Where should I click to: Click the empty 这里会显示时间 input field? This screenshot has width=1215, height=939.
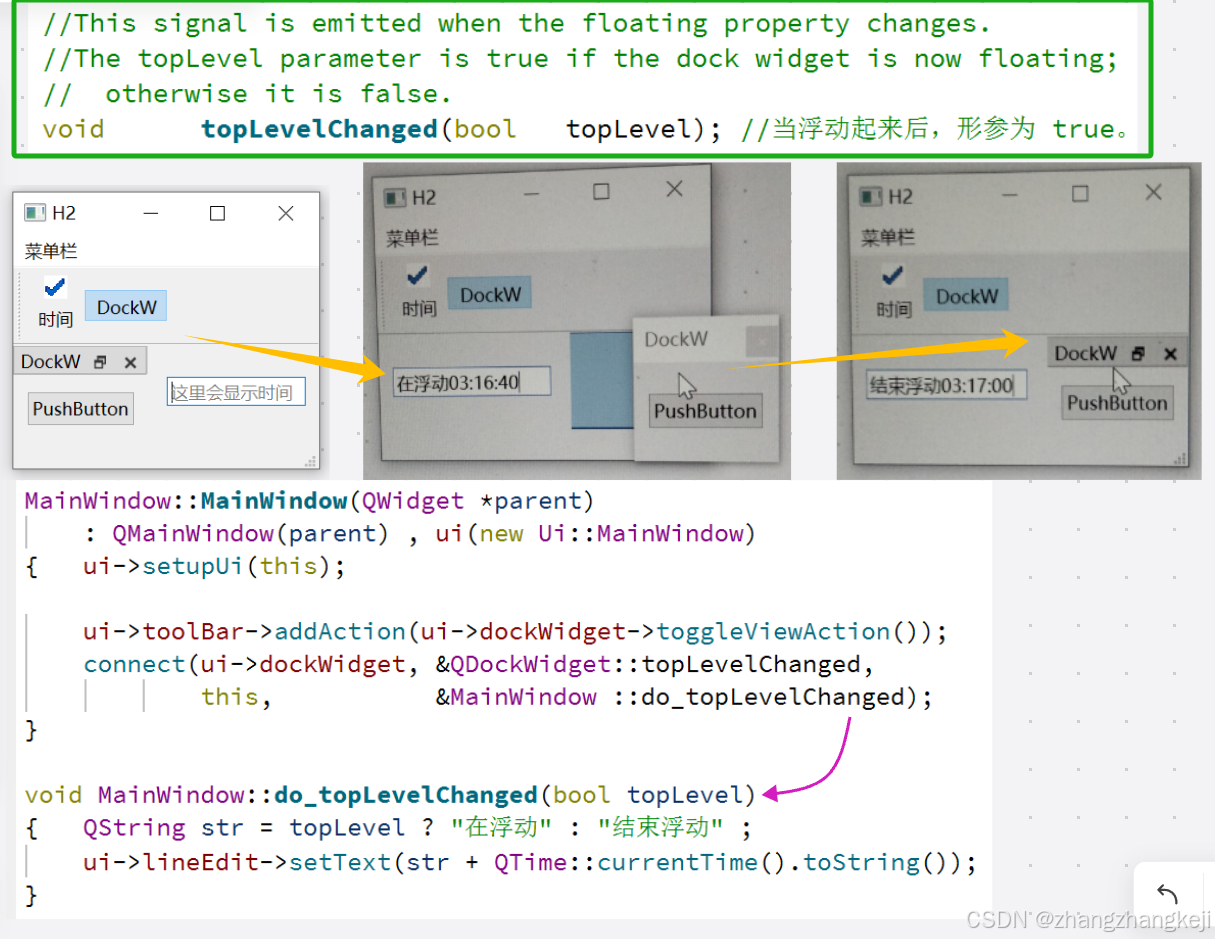point(236,392)
